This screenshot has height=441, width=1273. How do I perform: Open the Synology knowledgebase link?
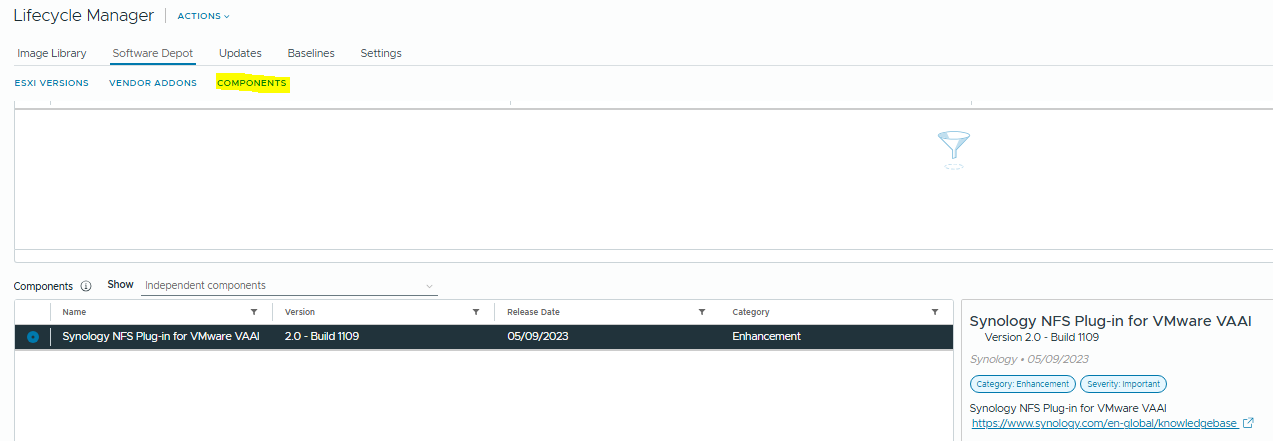click(1104, 423)
